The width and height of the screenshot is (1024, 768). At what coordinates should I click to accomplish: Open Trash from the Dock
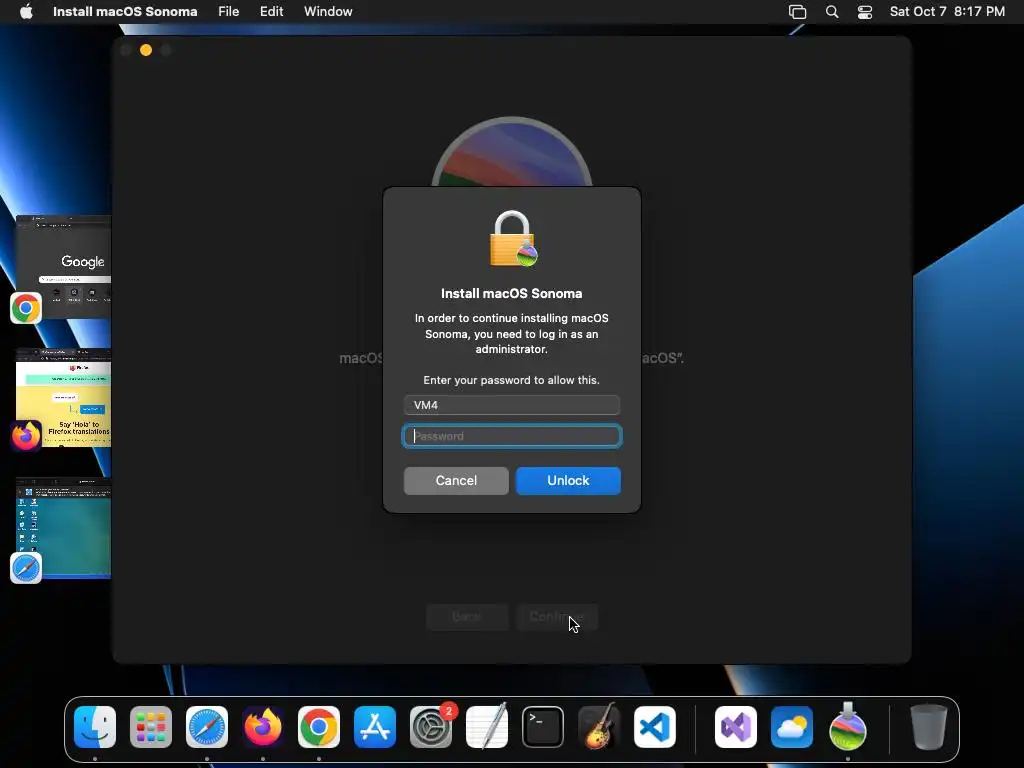[929, 727]
